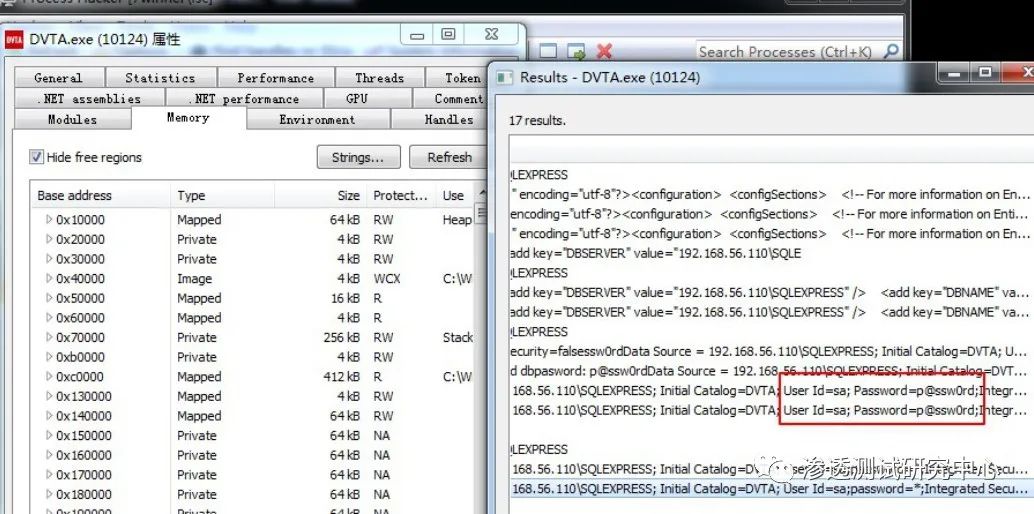The height and width of the screenshot is (514, 1034).
Task: Expand the 0x140000 memory region
Action: tap(49, 416)
